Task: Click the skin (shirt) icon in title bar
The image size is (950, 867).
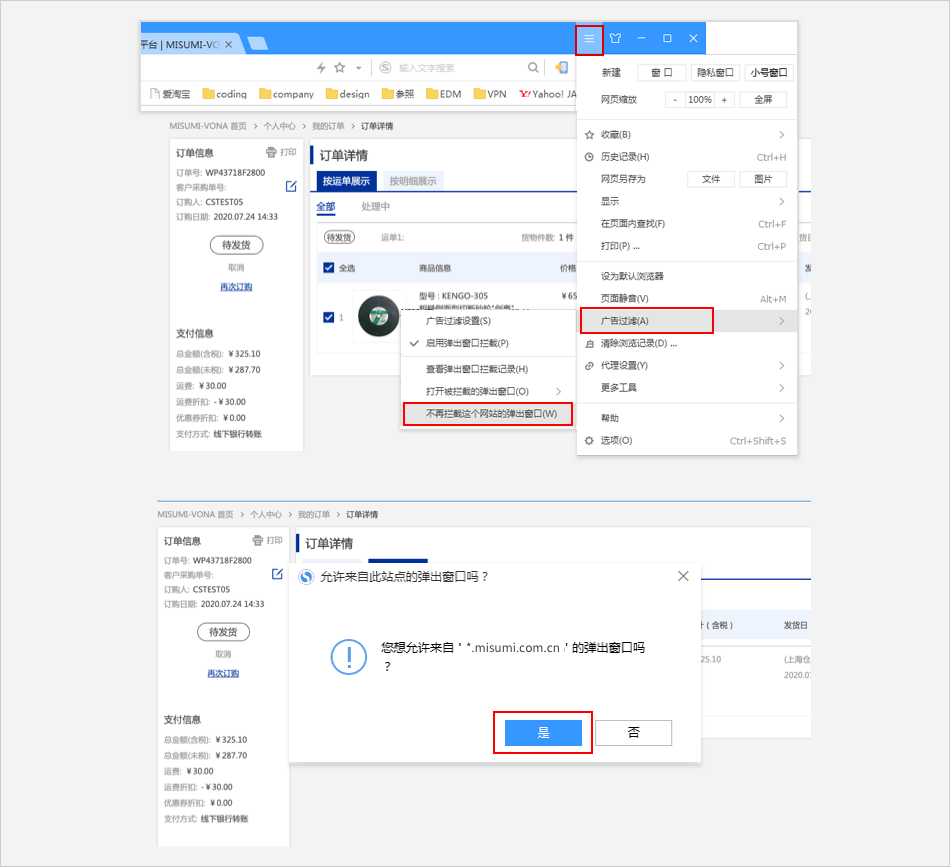Action: (615, 39)
